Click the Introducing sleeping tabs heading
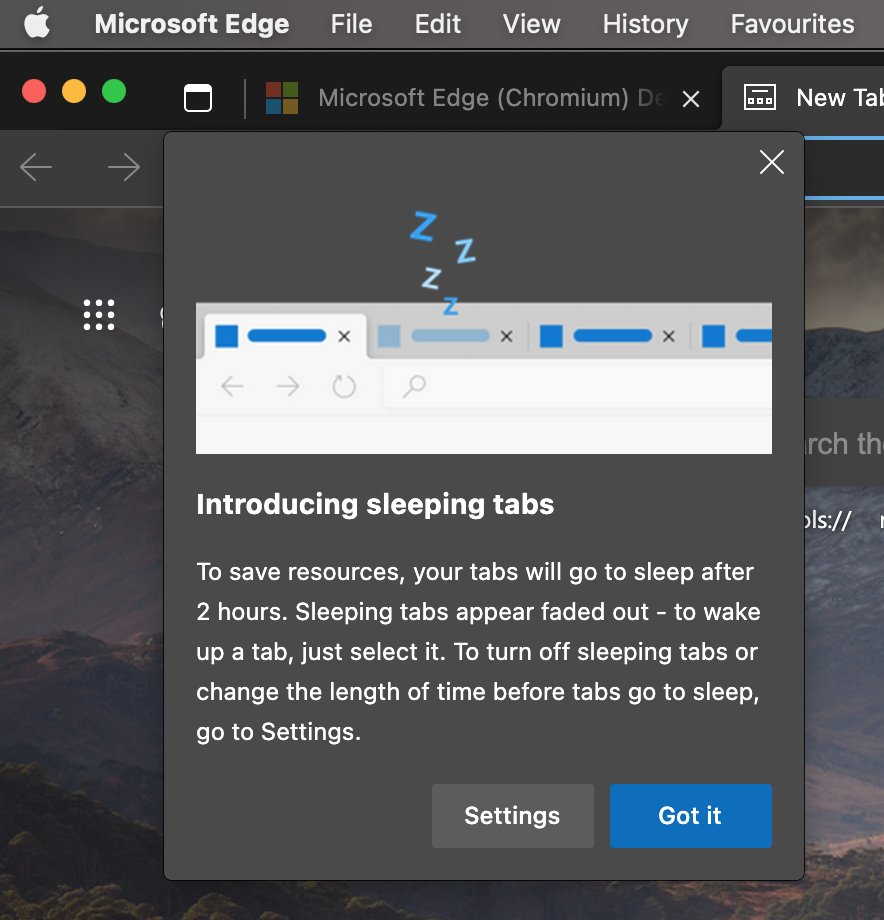Screen dimensions: 884x920 click(375, 505)
